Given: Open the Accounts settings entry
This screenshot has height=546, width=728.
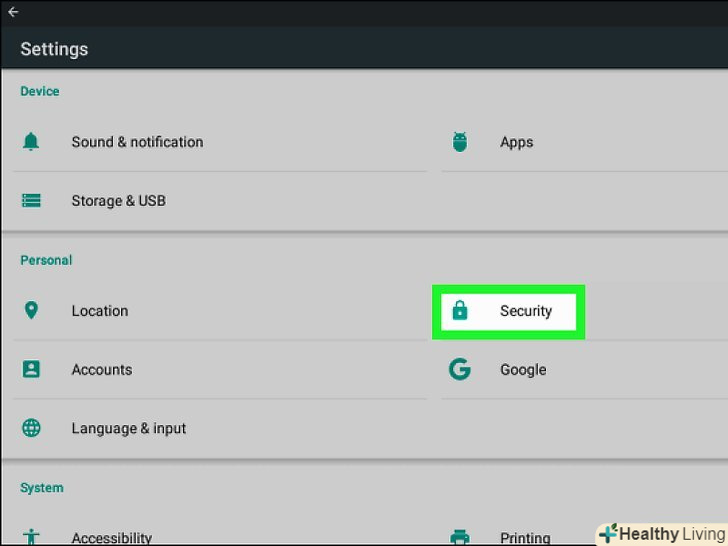Looking at the screenshot, I should click(x=102, y=370).
